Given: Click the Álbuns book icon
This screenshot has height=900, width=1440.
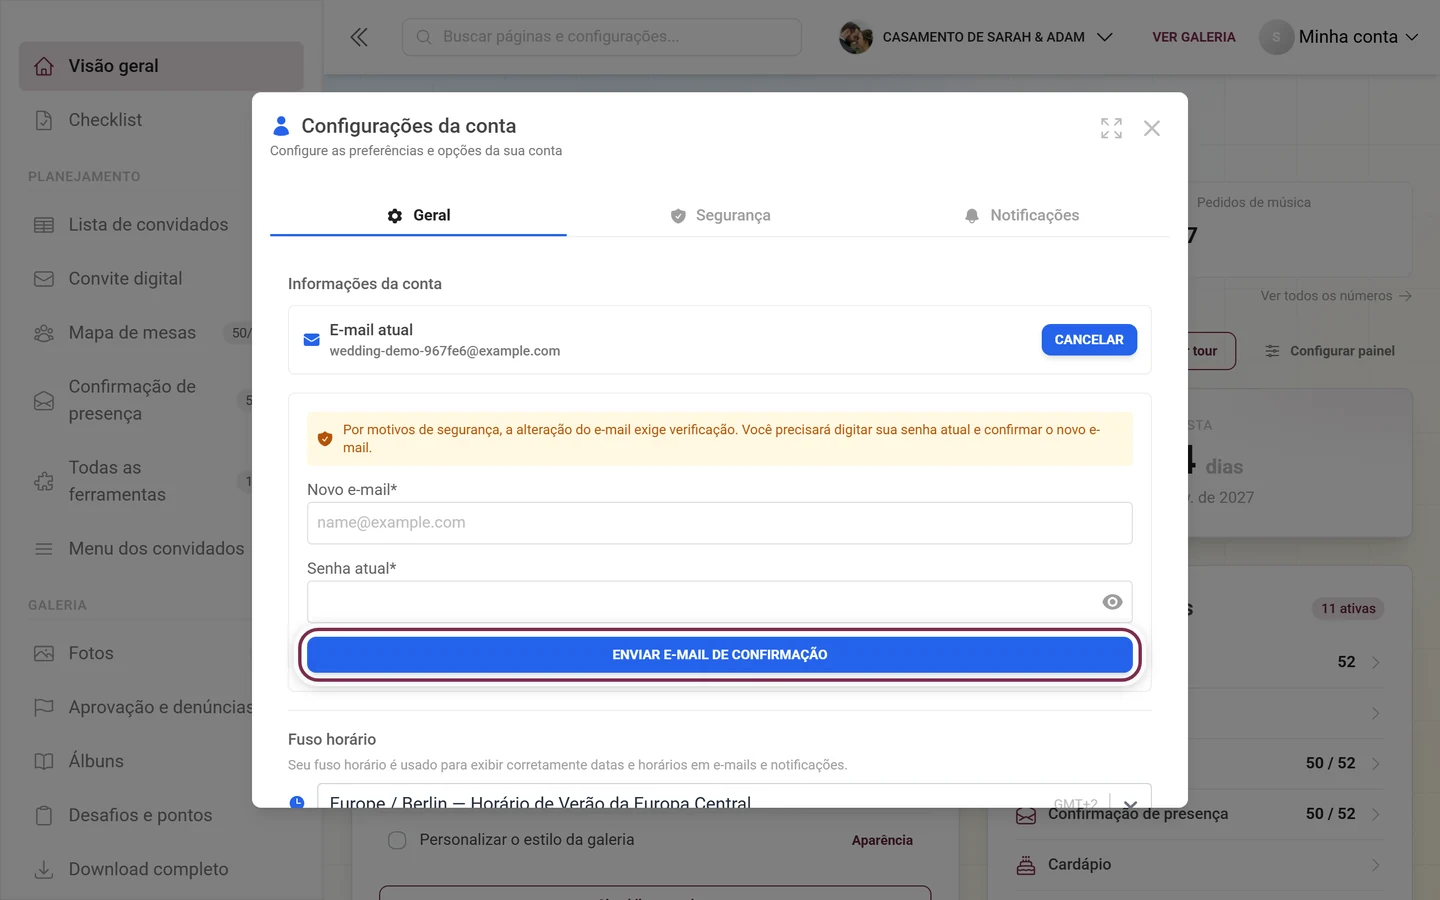Looking at the screenshot, I should (x=44, y=762).
